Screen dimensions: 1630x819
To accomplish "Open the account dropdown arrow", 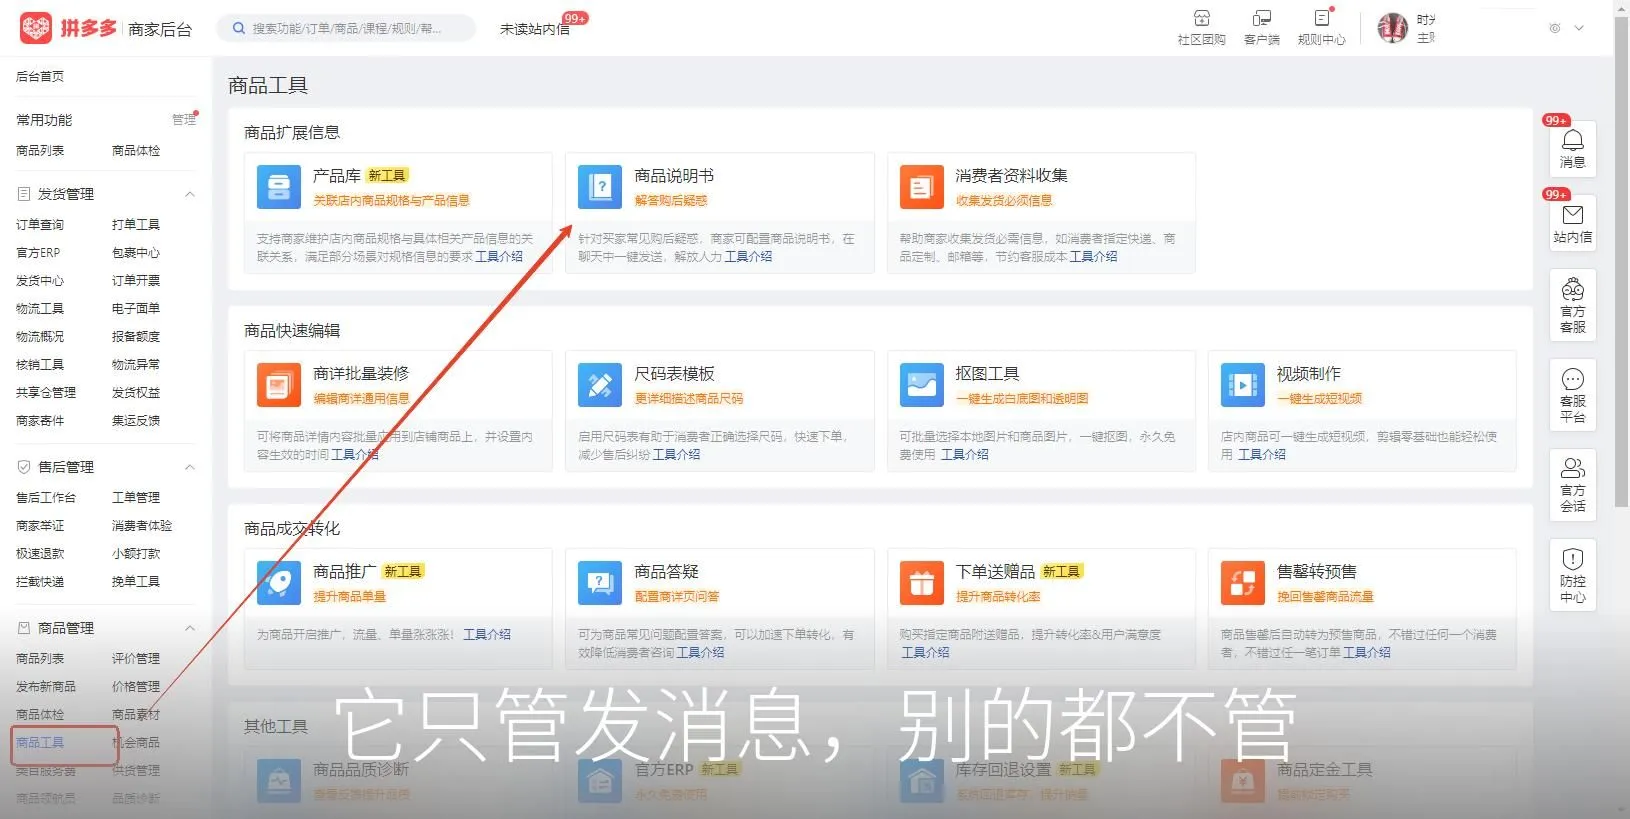I will point(1579,28).
